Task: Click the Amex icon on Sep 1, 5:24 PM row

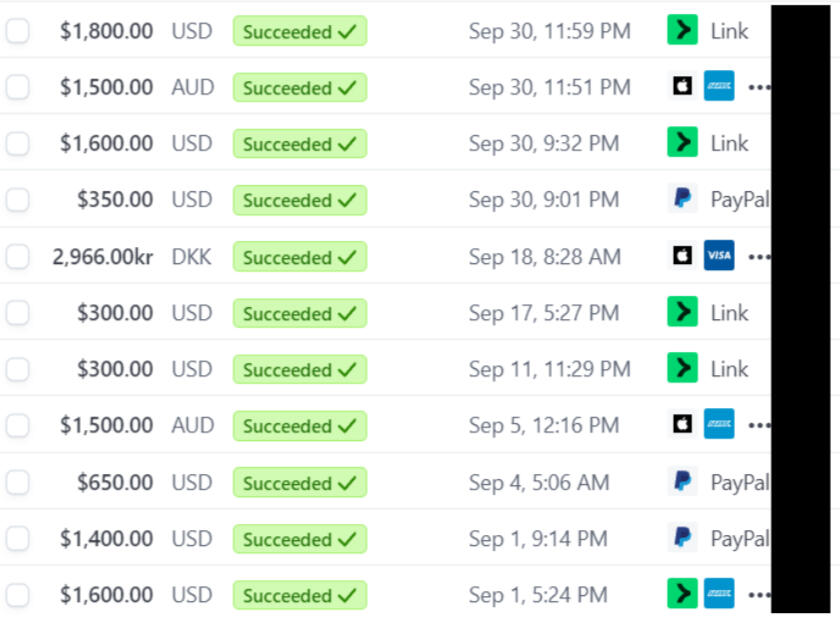Action: tap(718, 594)
